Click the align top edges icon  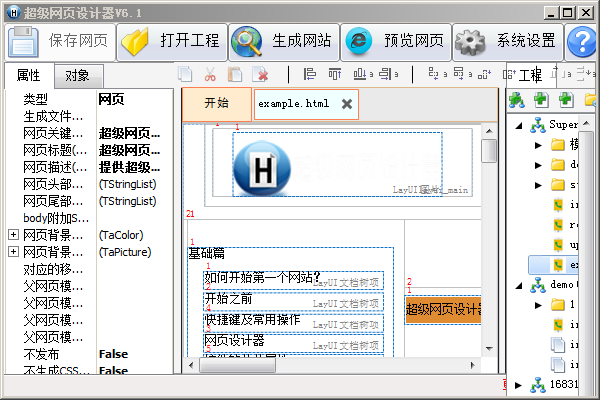pyautogui.click(x=335, y=74)
